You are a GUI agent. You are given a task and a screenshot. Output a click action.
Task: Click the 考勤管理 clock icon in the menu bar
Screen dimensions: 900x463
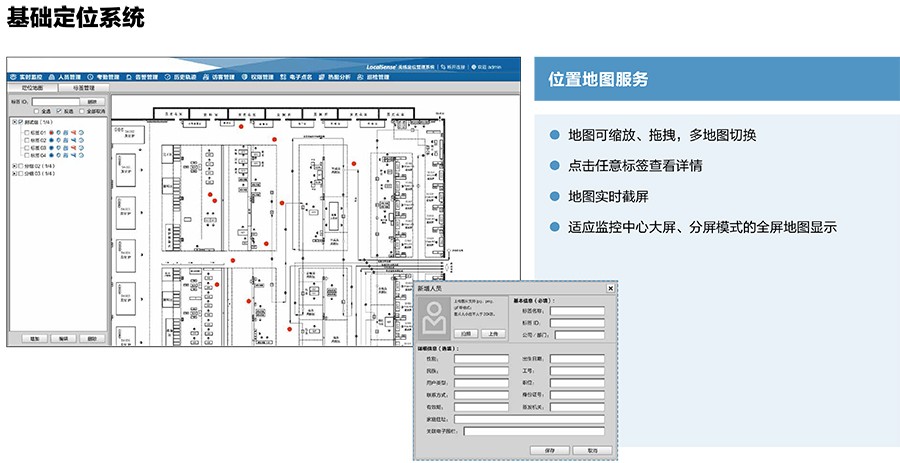coord(90,76)
